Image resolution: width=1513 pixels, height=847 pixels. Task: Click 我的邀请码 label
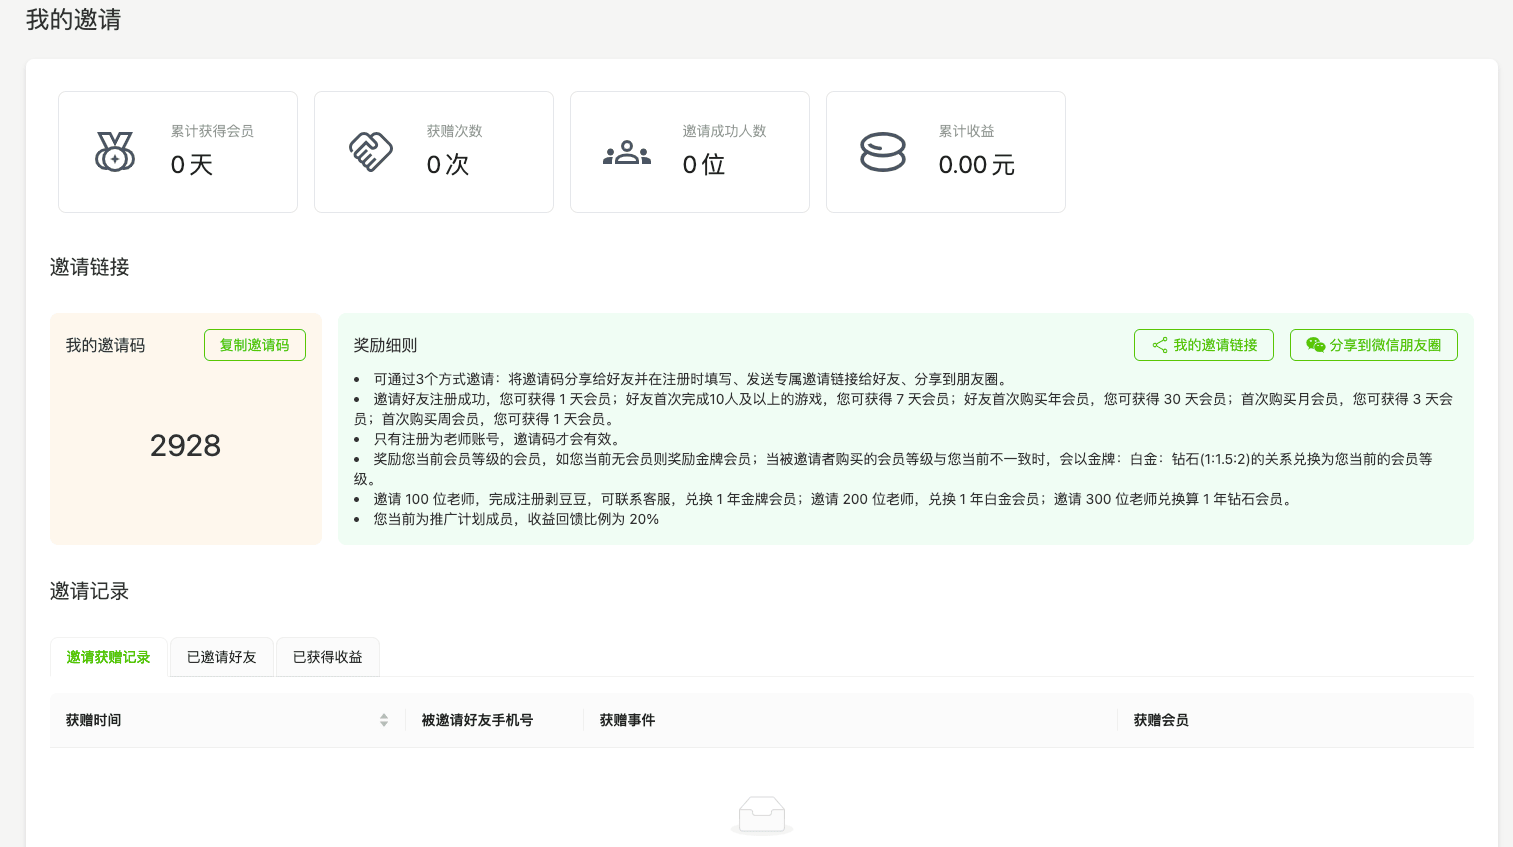click(x=106, y=345)
